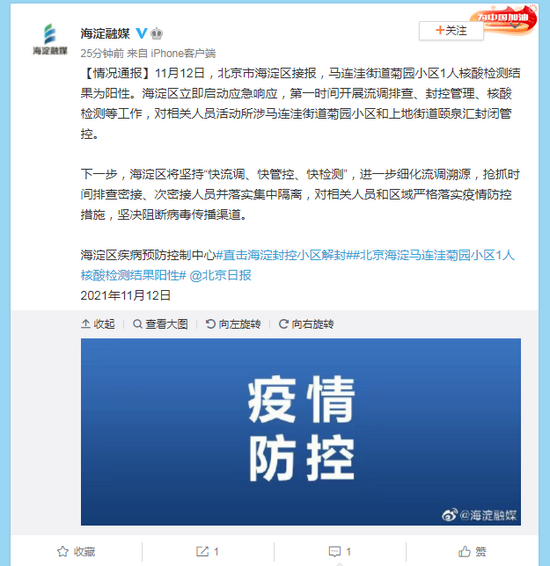
Task: Rotate image right with 向右旋转
Action: (306, 324)
